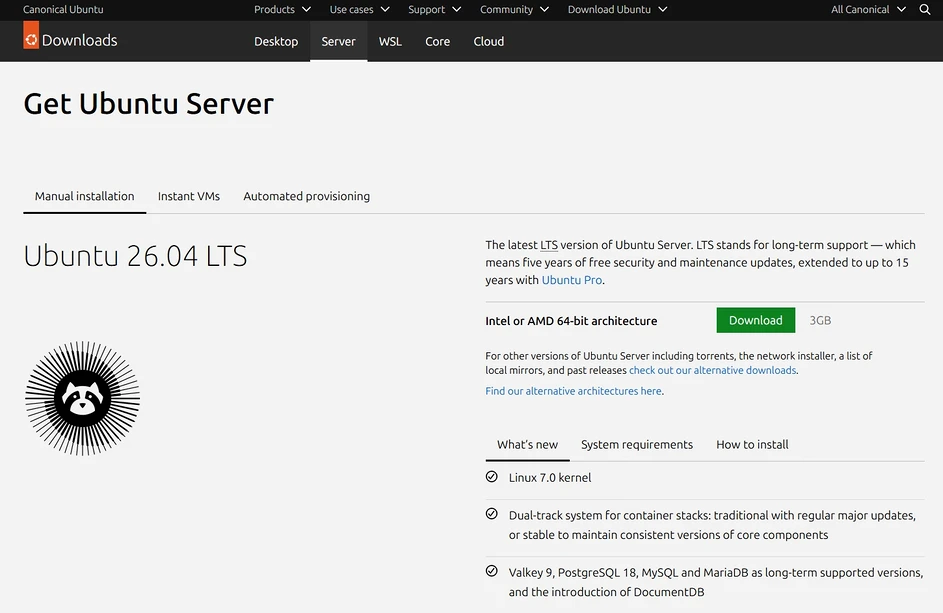The width and height of the screenshot is (943, 613).
Task: Click check icon beside Dual-track system item
Action: [491, 514]
